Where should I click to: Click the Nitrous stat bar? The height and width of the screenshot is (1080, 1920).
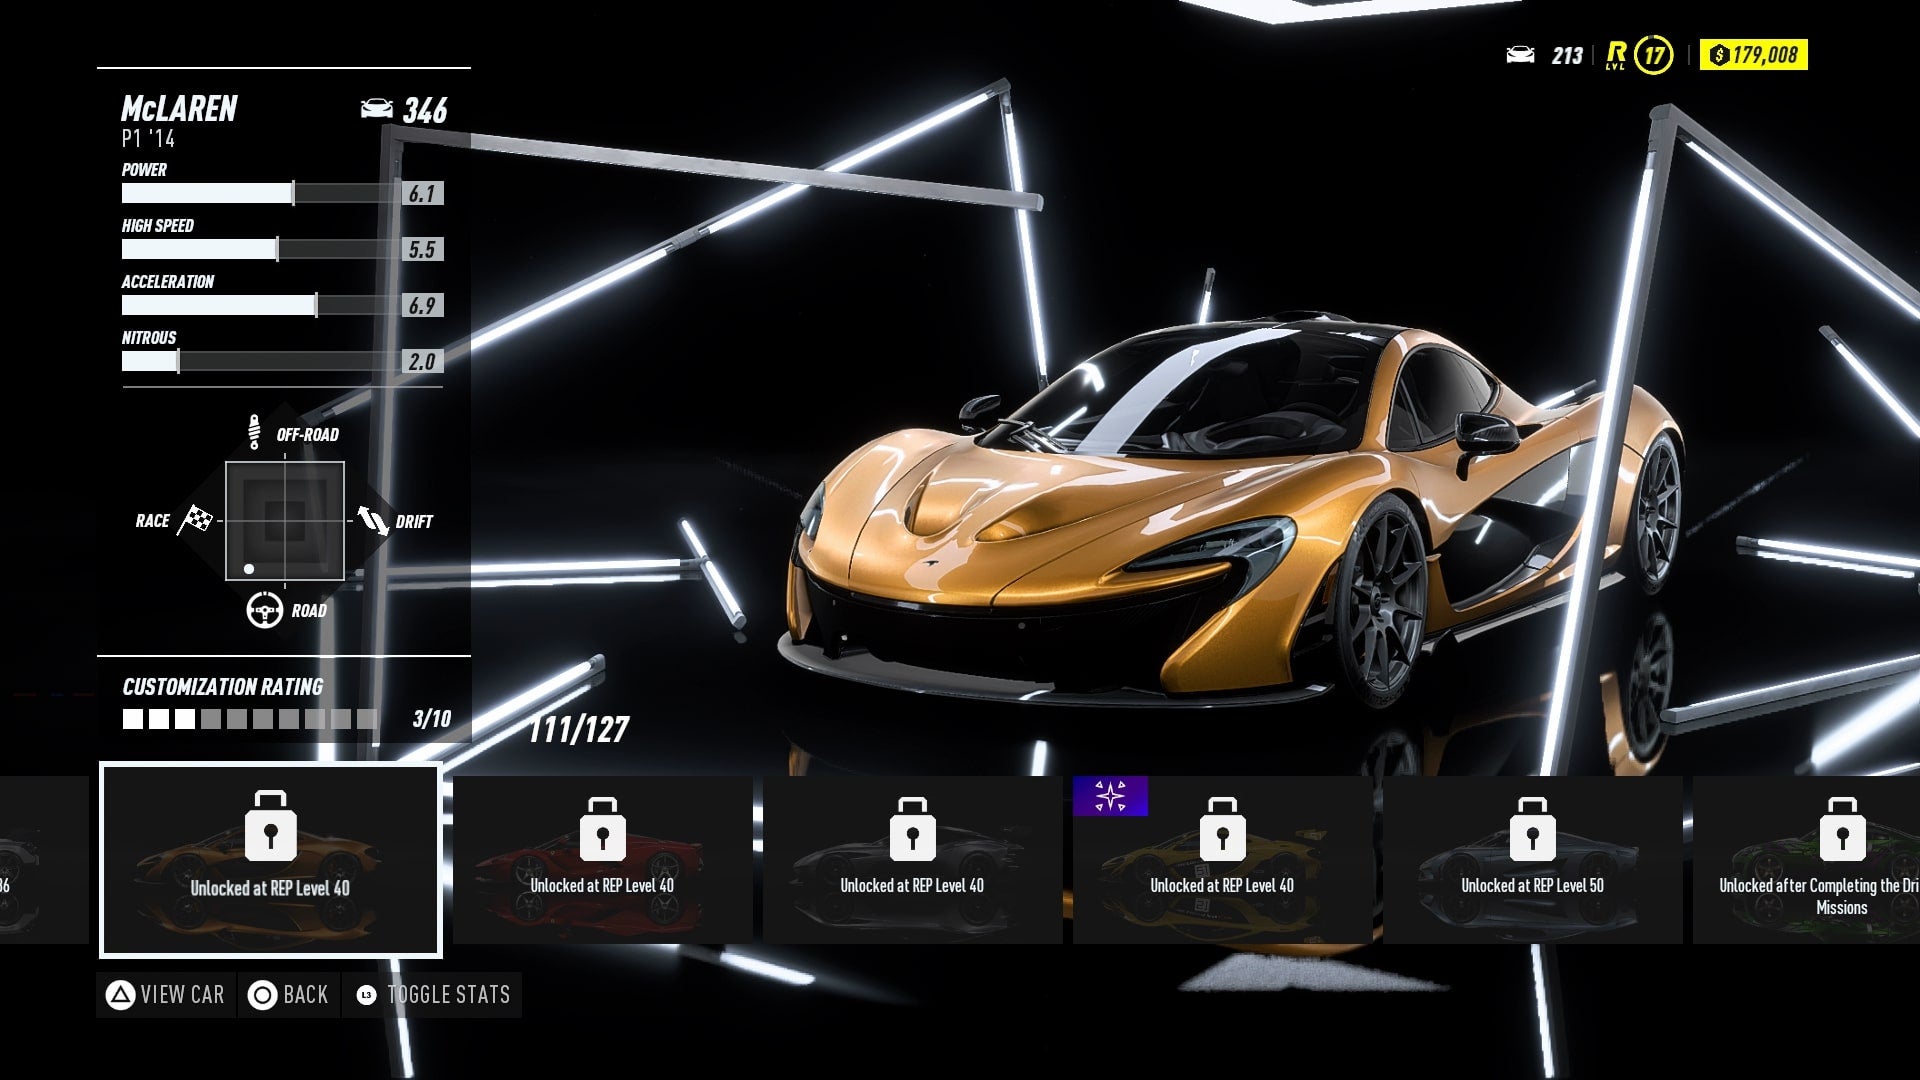(262, 362)
